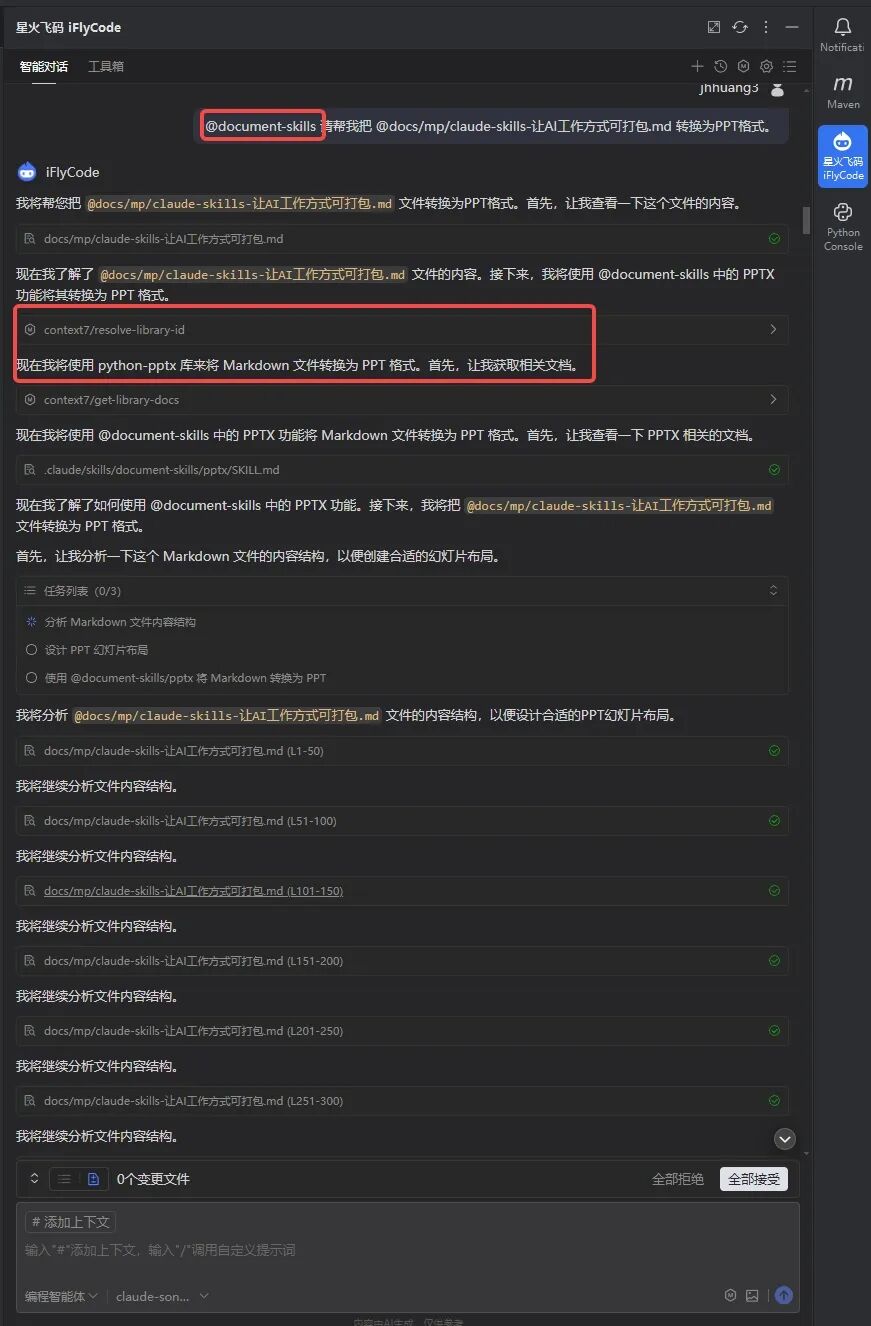Open the chat history clock icon
This screenshot has height=1326, width=871.
click(x=720, y=66)
